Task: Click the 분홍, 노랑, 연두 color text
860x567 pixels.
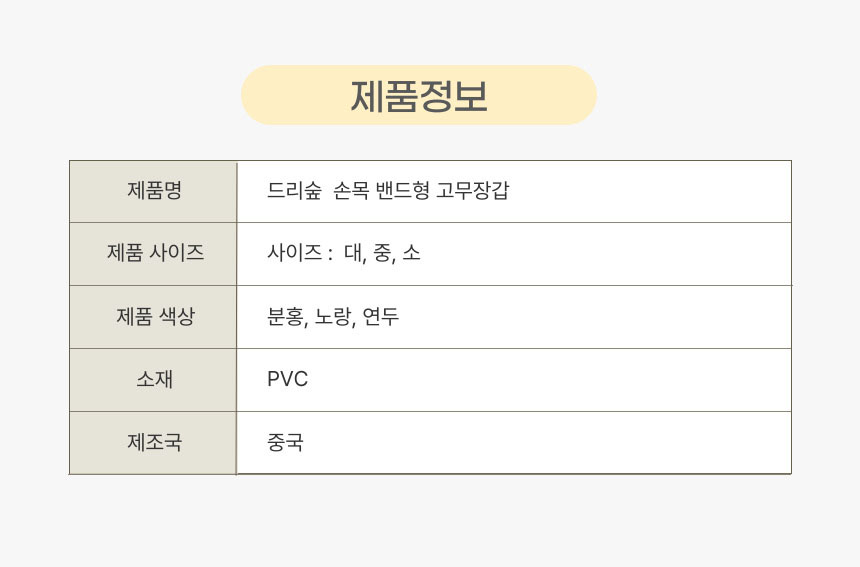Action: (x=333, y=316)
